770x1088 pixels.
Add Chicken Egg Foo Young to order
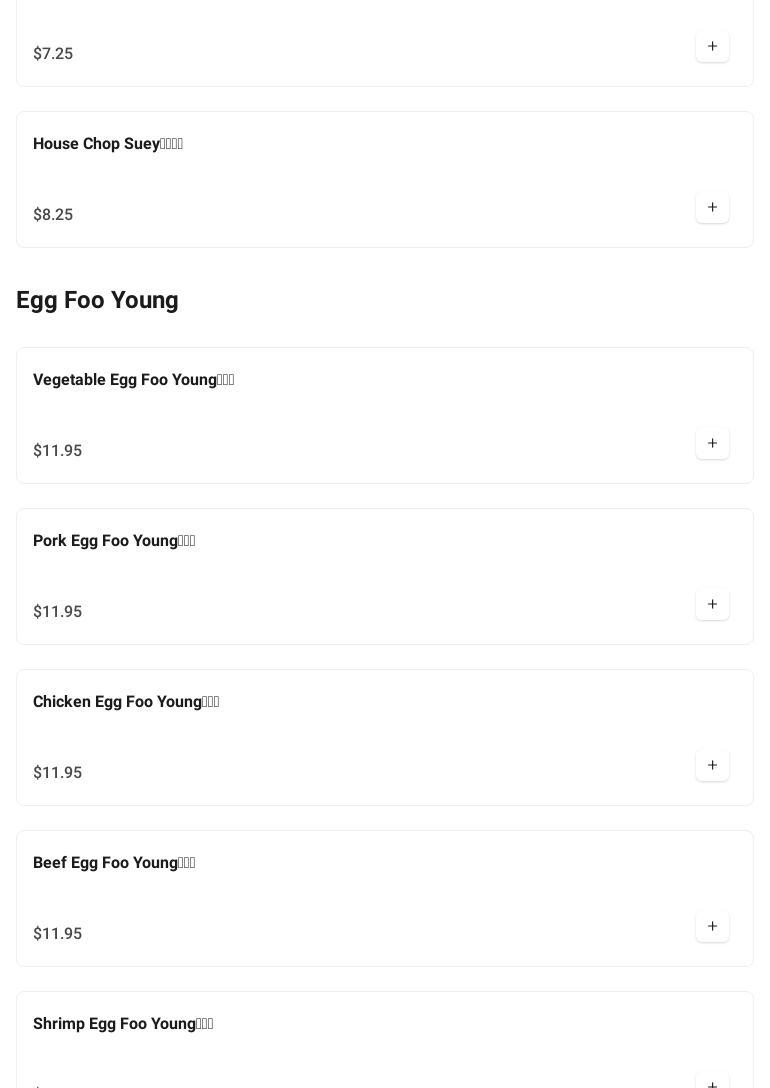(712, 766)
